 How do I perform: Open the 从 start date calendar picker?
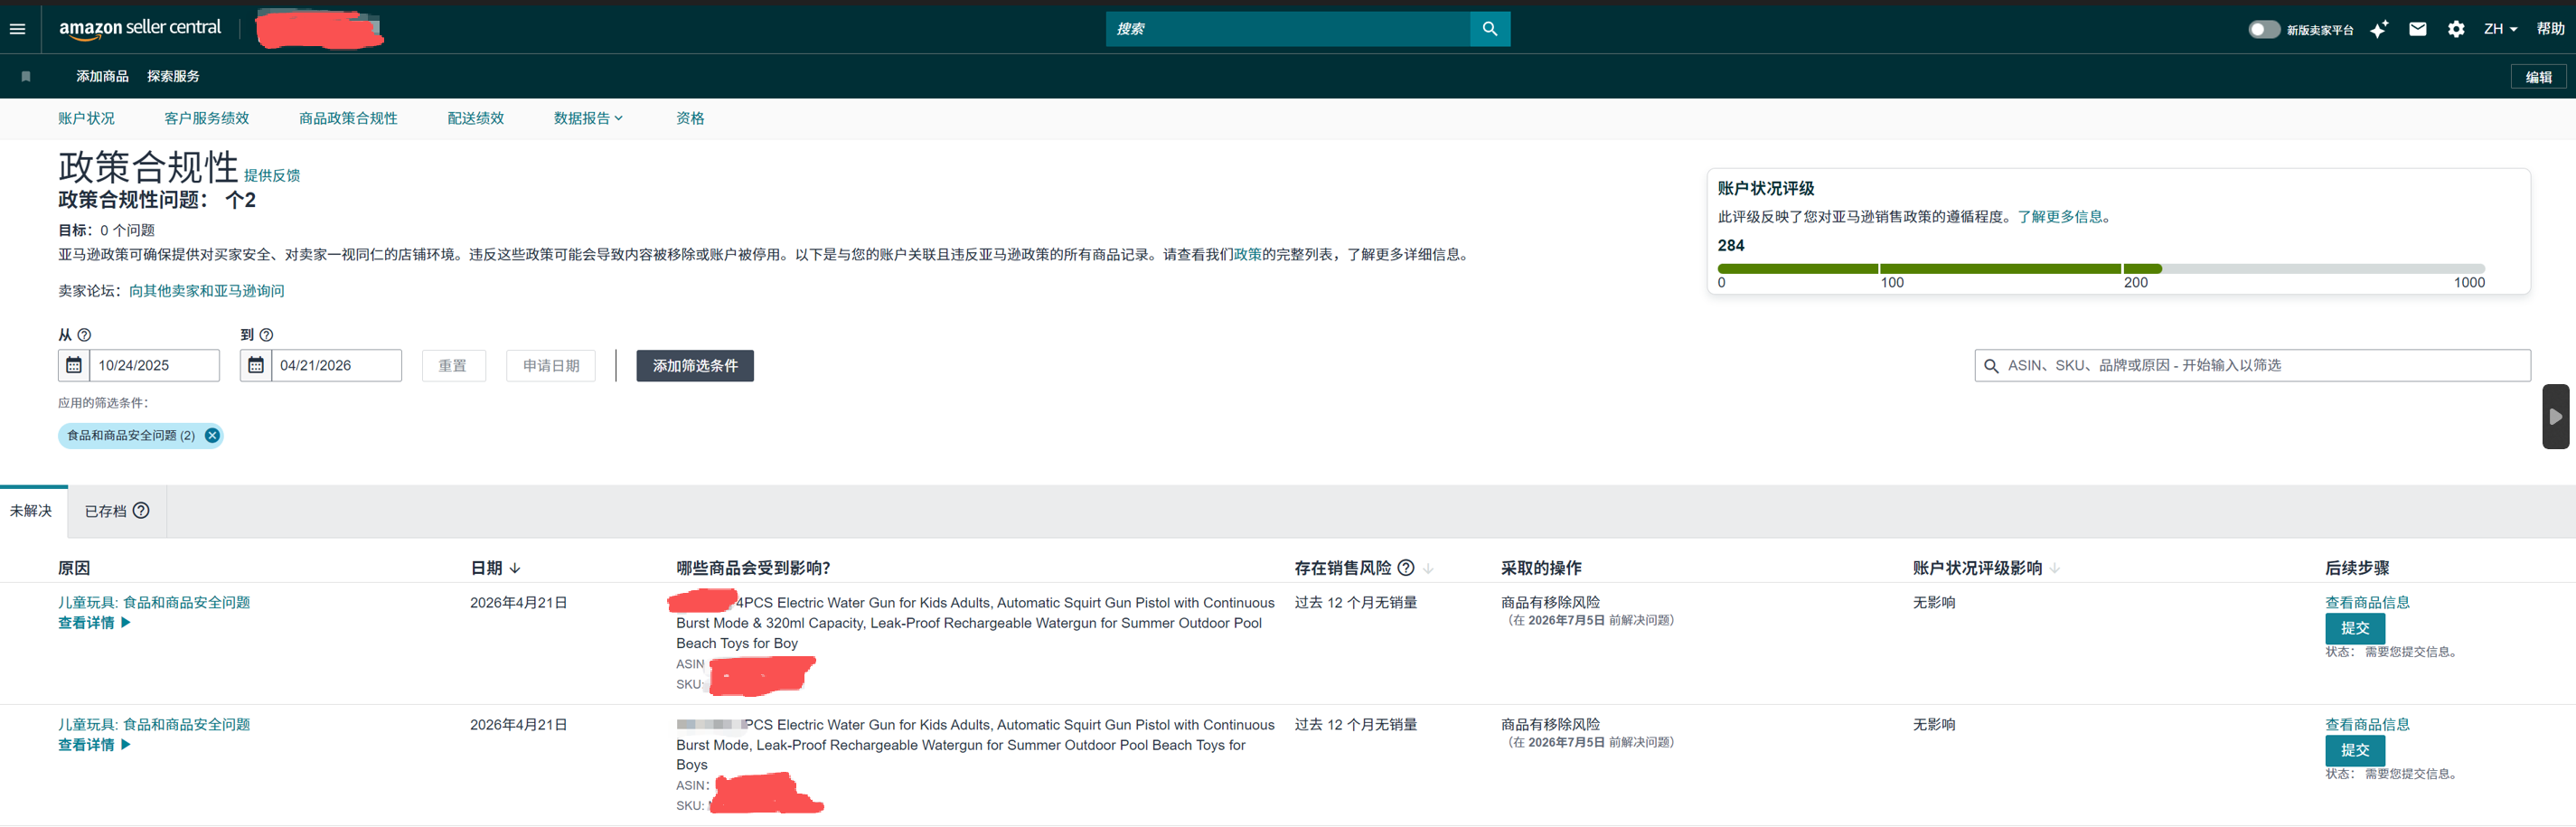(74, 365)
